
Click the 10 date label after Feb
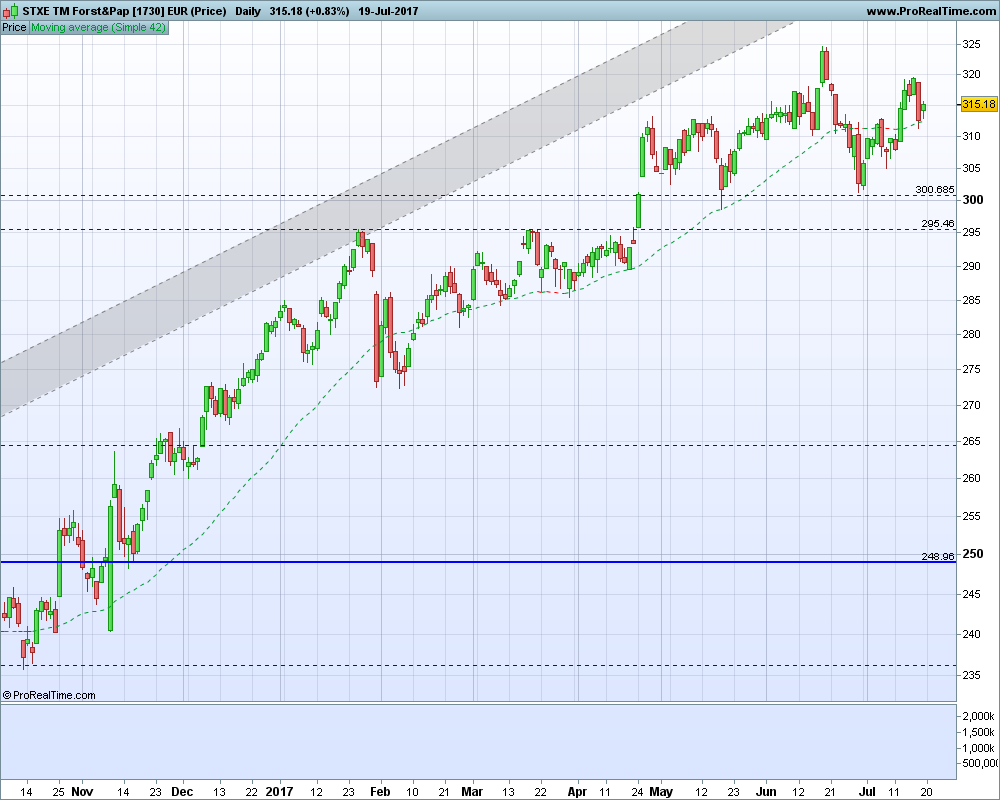(413, 792)
